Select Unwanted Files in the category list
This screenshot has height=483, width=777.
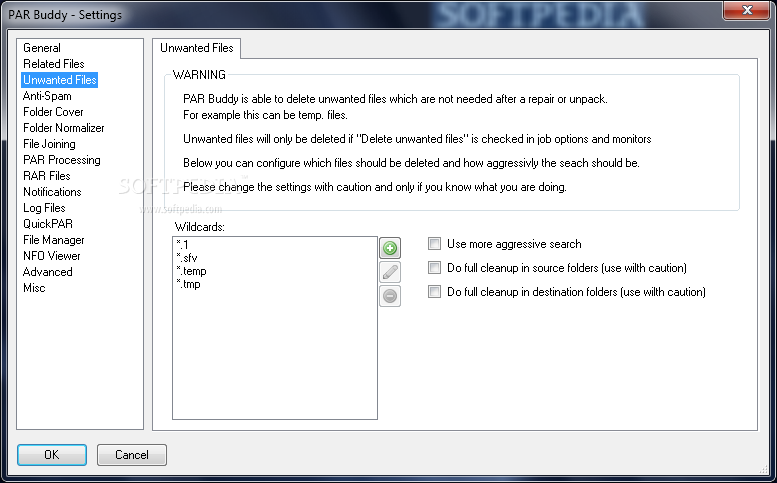(59, 80)
